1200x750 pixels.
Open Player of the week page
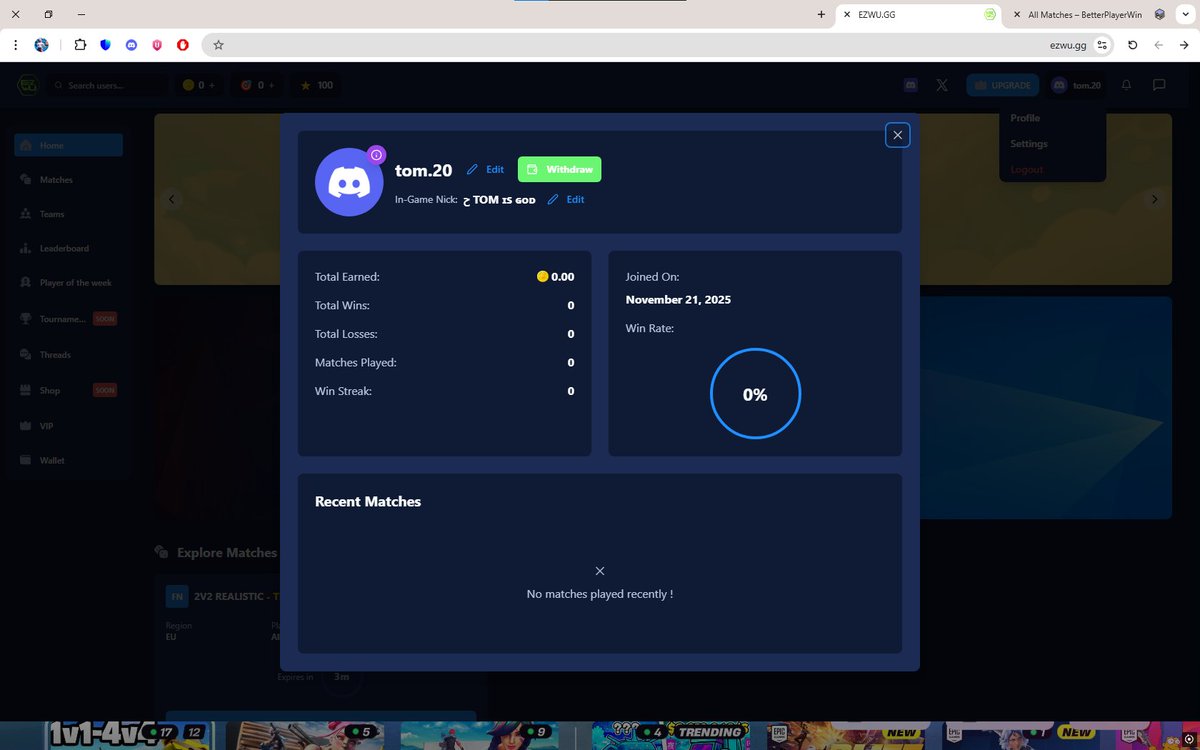point(68,283)
